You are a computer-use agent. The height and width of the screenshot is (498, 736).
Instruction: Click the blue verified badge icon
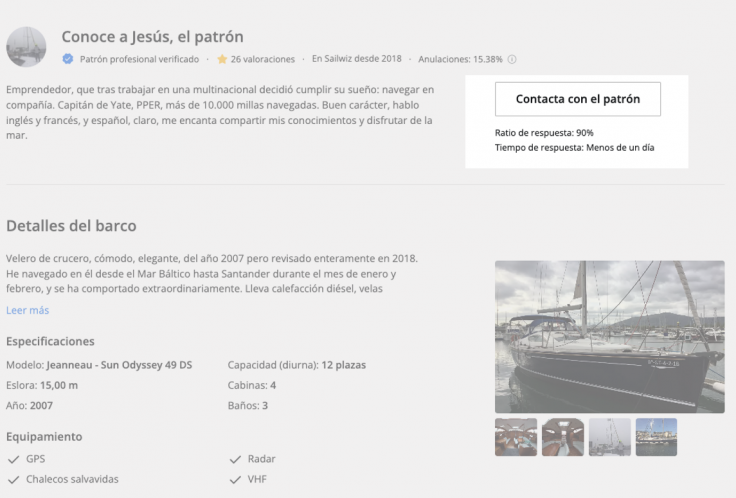point(68,59)
